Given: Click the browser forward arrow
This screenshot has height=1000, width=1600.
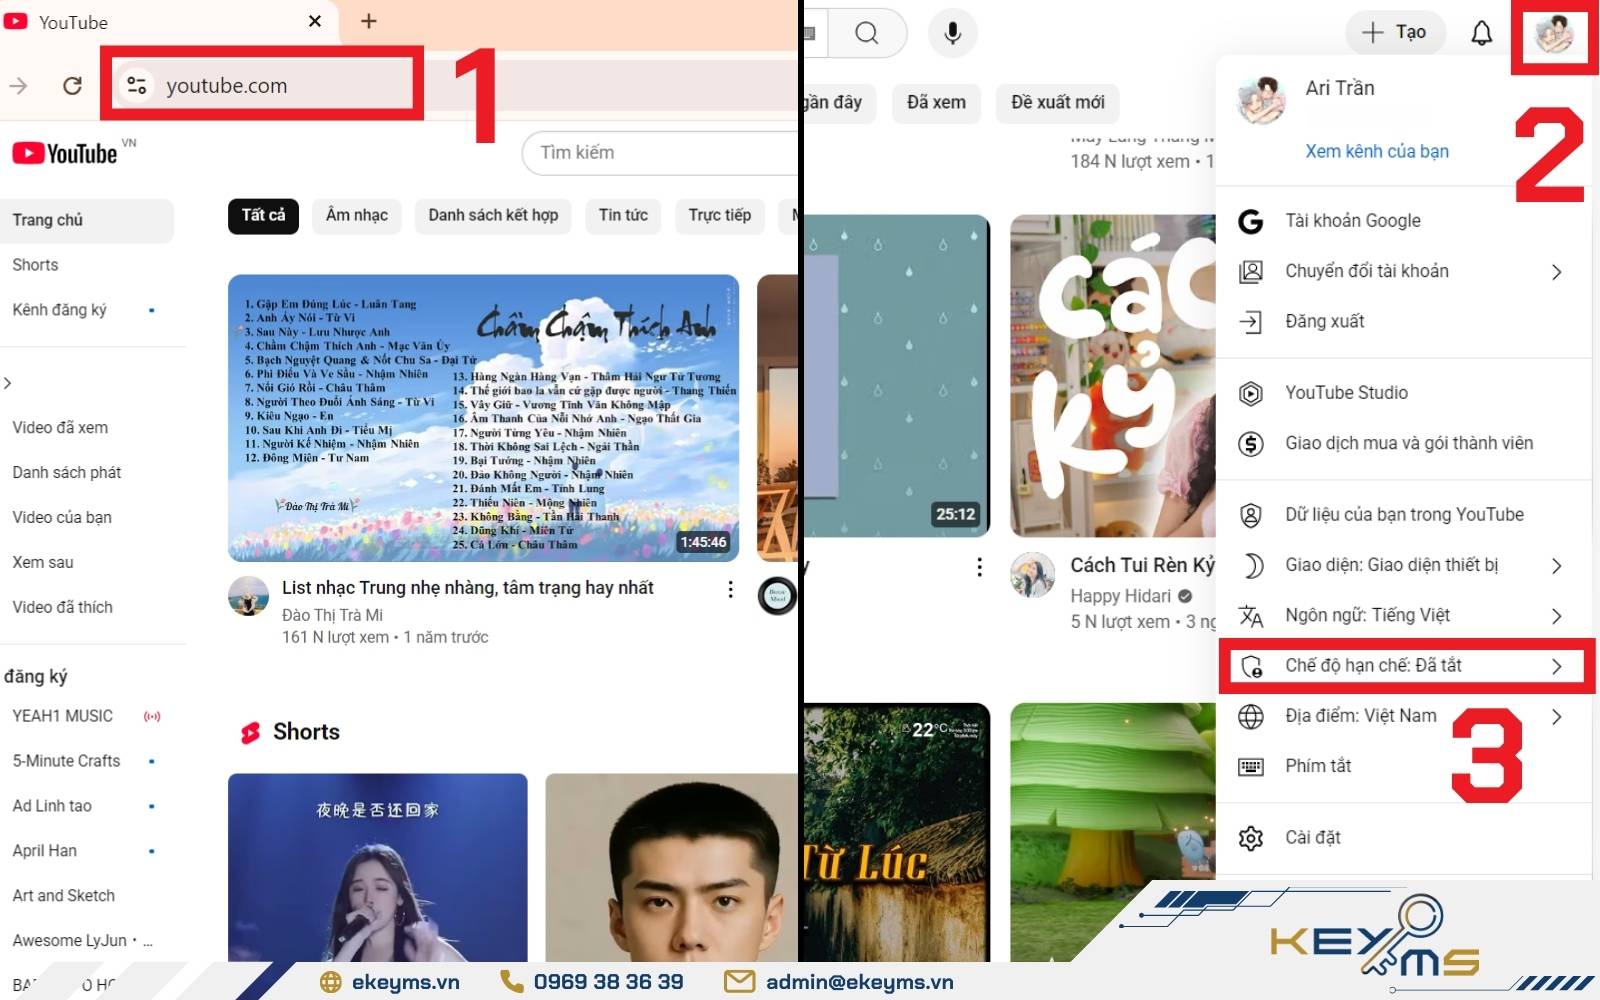Looking at the screenshot, I should (18, 86).
